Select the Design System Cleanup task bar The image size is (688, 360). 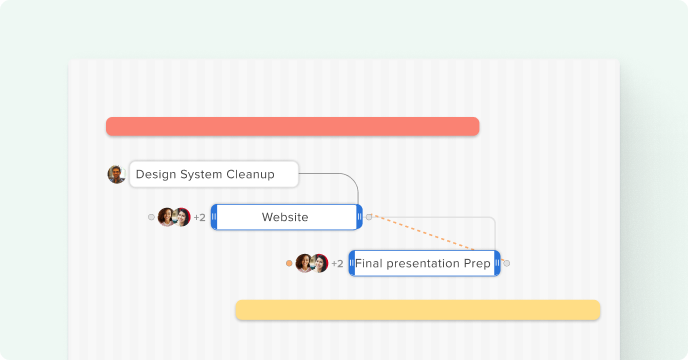[214, 174]
